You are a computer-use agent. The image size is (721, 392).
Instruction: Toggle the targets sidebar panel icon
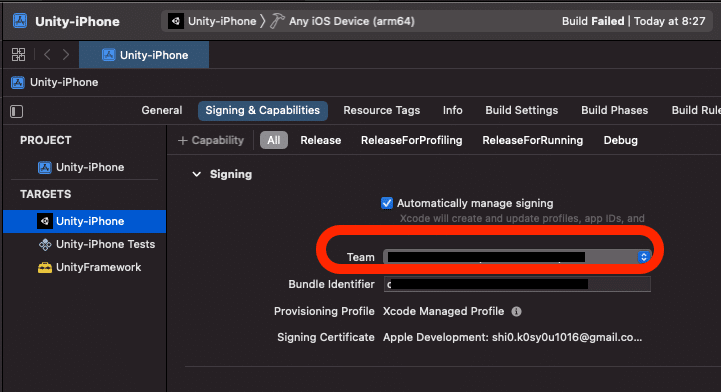17,111
